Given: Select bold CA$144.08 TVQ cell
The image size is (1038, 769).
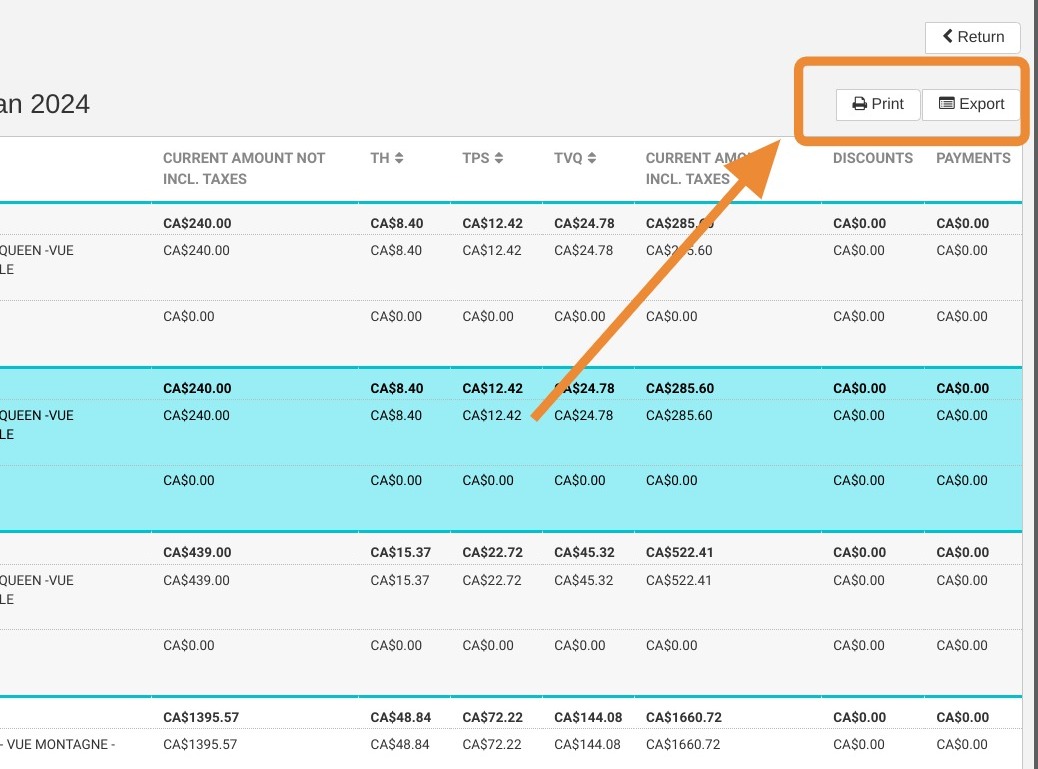Looking at the screenshot, I should click(x=589, y=717).
